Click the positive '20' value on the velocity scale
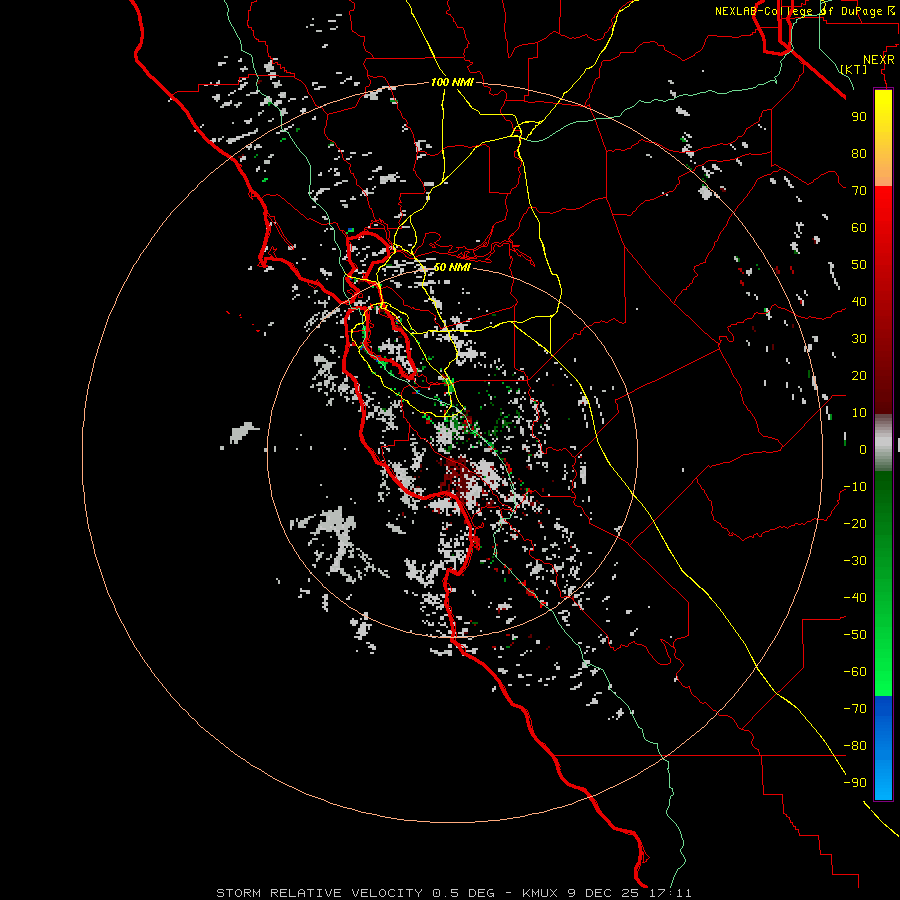This screenshot has height=900, width=900. point(859,375)
